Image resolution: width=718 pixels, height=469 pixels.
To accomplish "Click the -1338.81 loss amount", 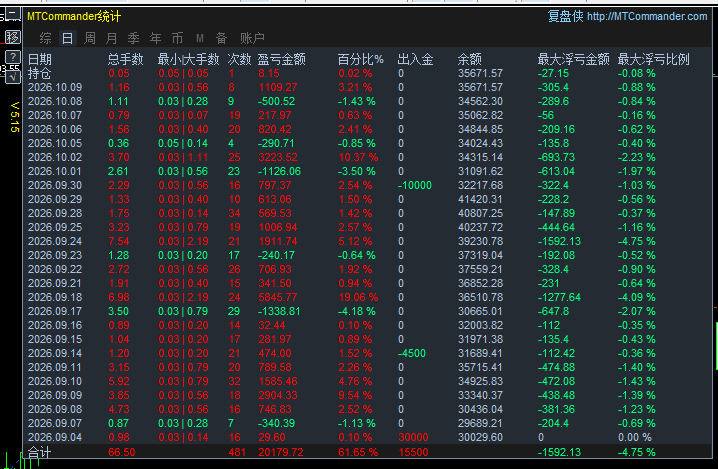I will (x=279, y=311).
